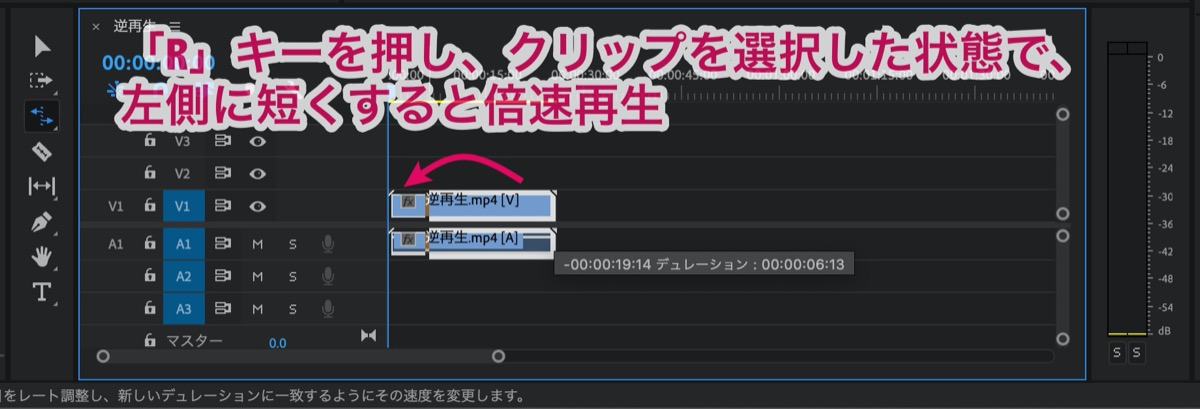Mute track A3 with M button
The width and height of the screenshot is (1200, 409).
pos(257,308)
